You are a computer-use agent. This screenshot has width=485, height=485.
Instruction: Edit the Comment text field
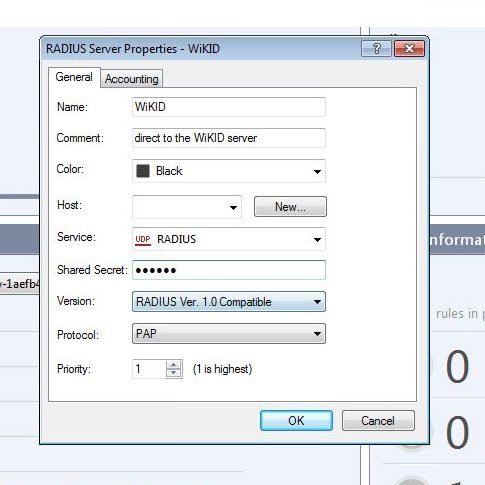tap(229, 138)
